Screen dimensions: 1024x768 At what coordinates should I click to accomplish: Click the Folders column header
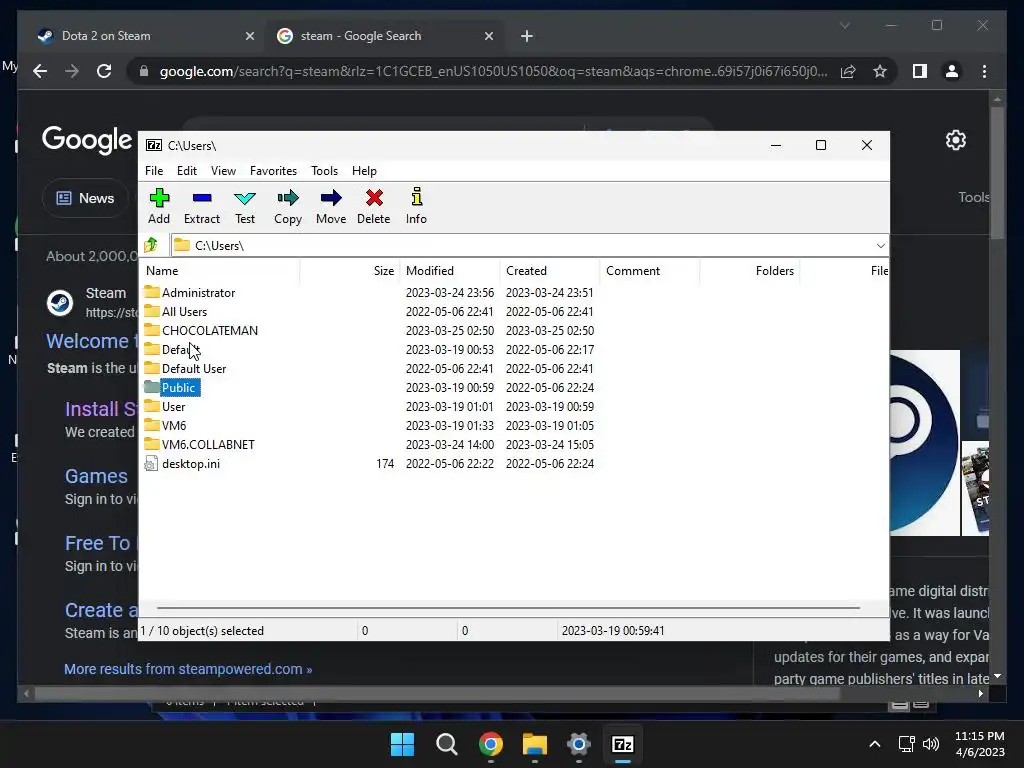[x=750, y=271]
